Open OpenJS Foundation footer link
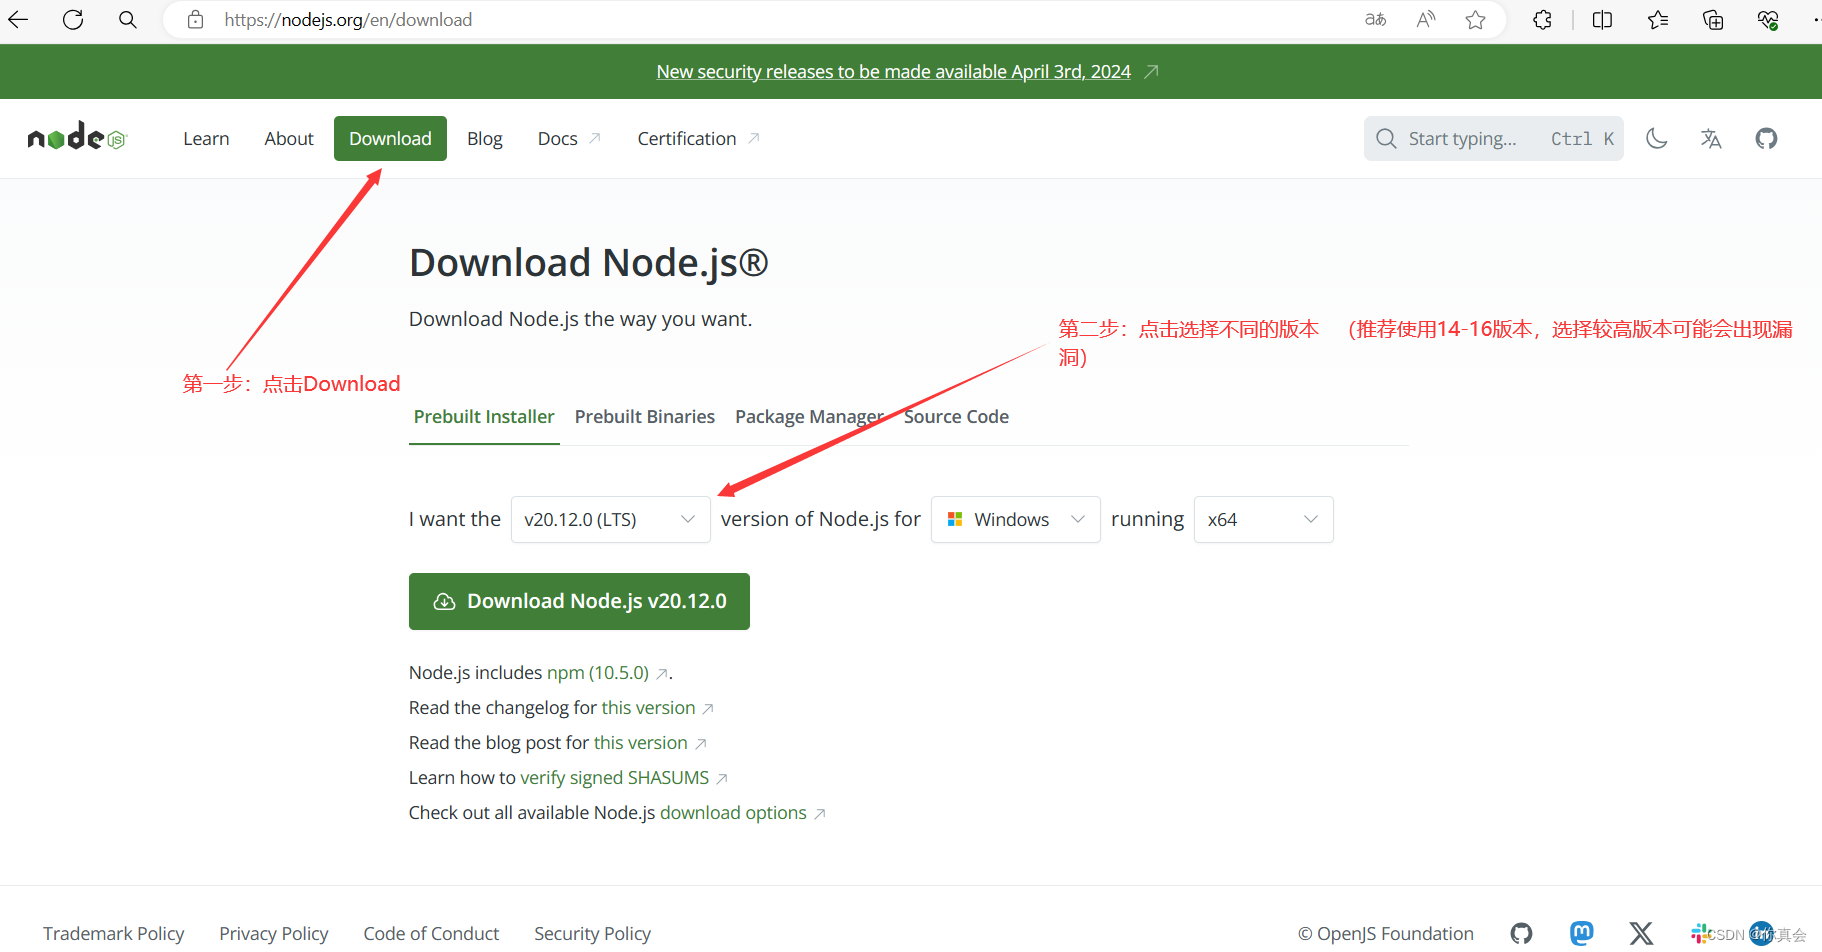1822x952 pixels. tap(1386, 933)
